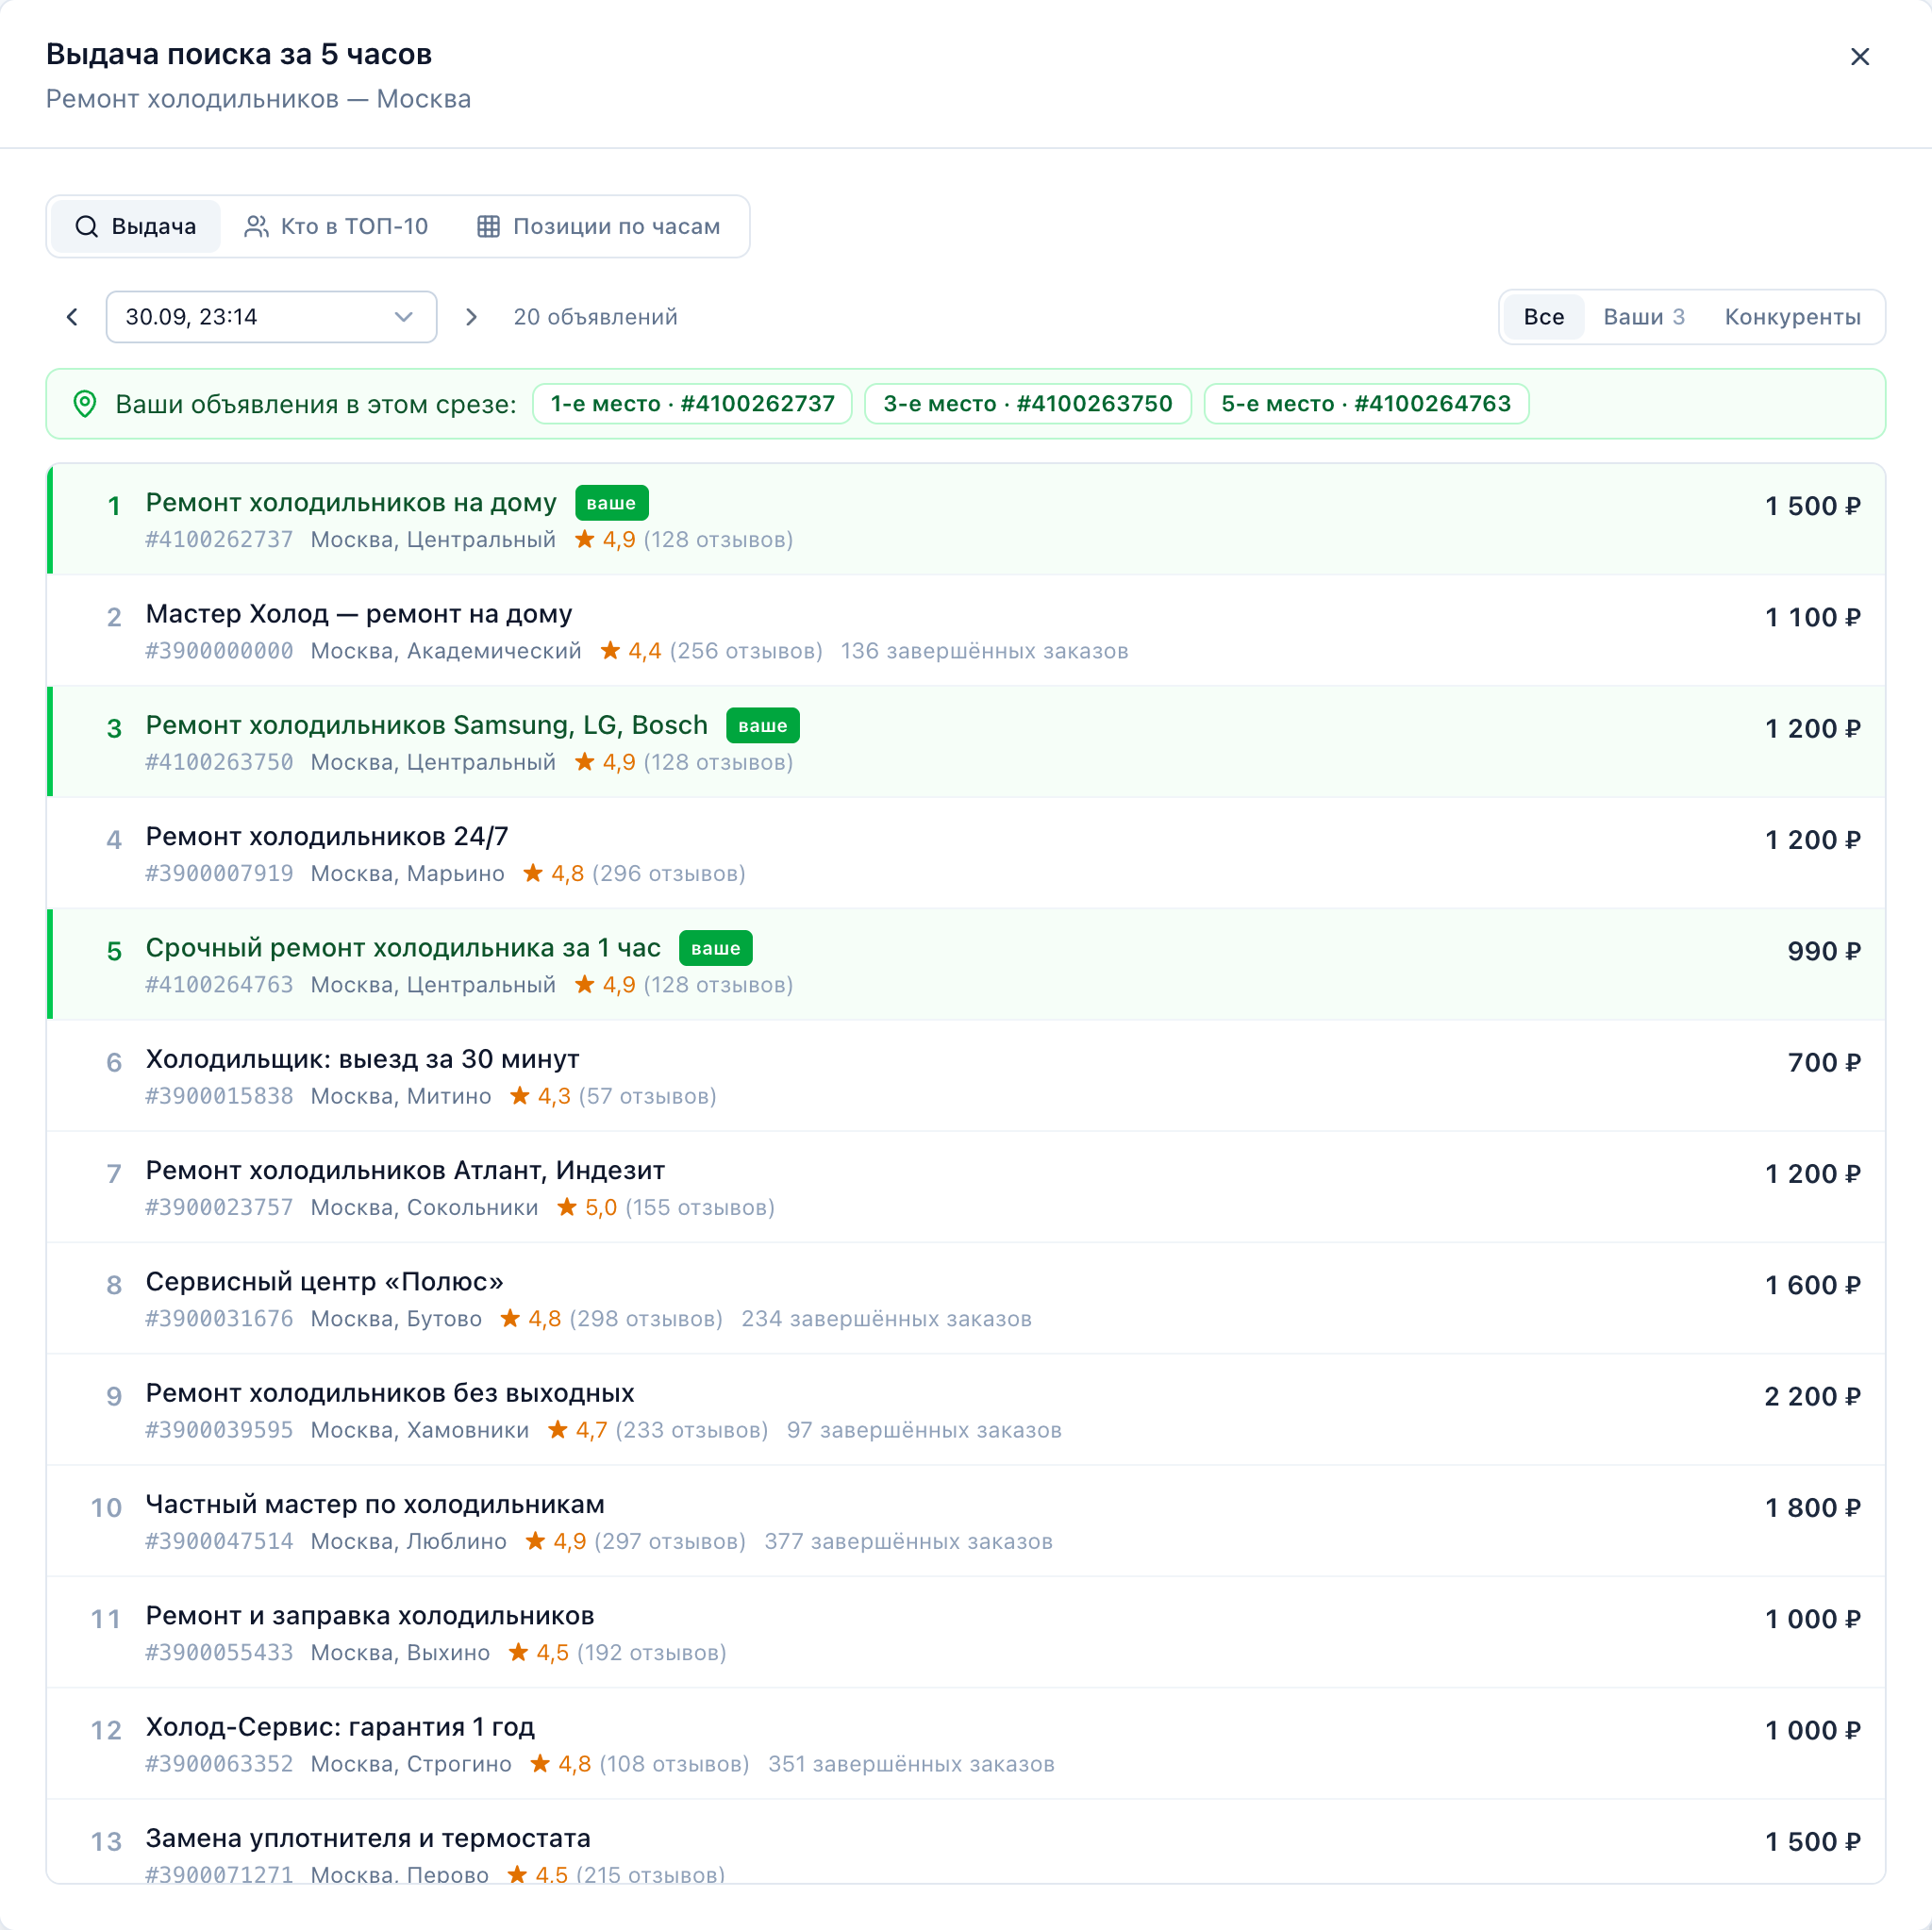This screenshot has width=1932, height=1930.
Task: Click the ваше badge on the Срочный ремонт listing
Action: (716, 948)
